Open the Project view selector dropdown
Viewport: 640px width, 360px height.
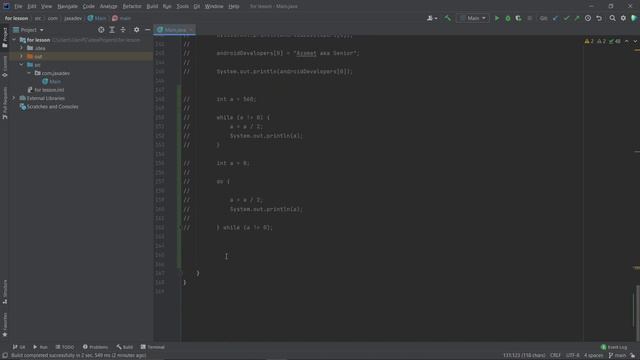(x=28, y=30)
